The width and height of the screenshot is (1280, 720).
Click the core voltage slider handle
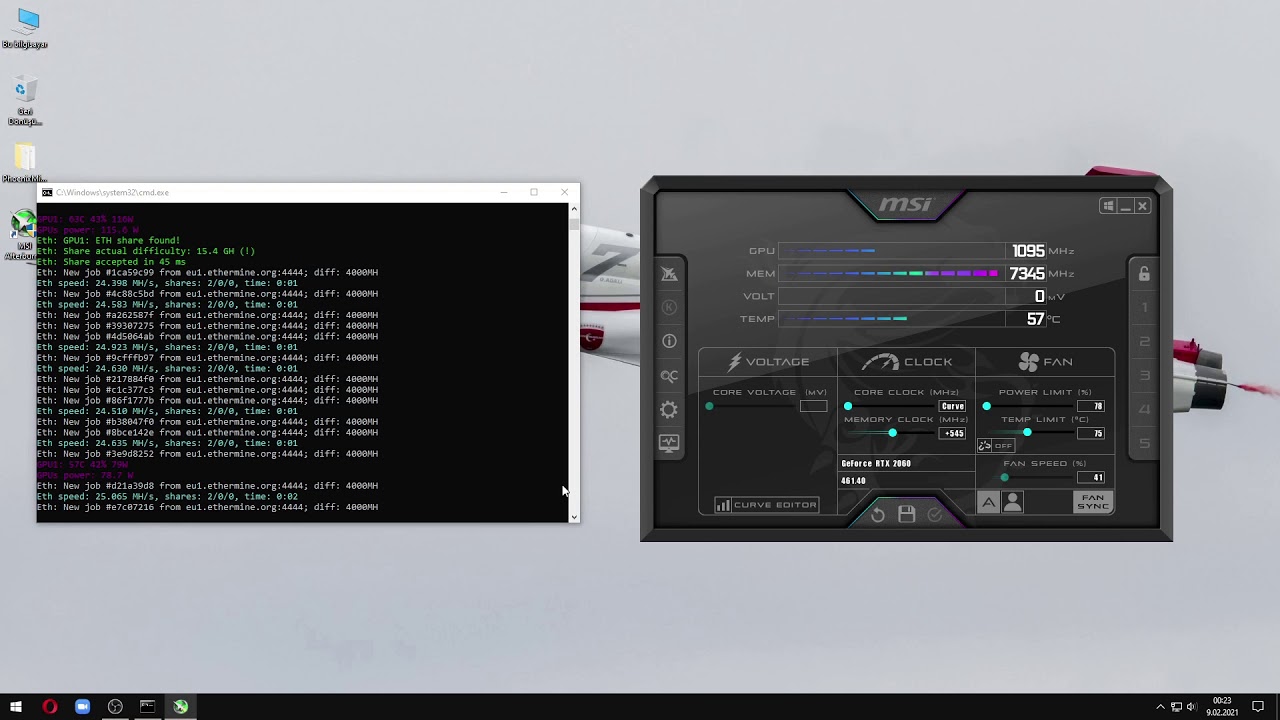coord(709,406)
